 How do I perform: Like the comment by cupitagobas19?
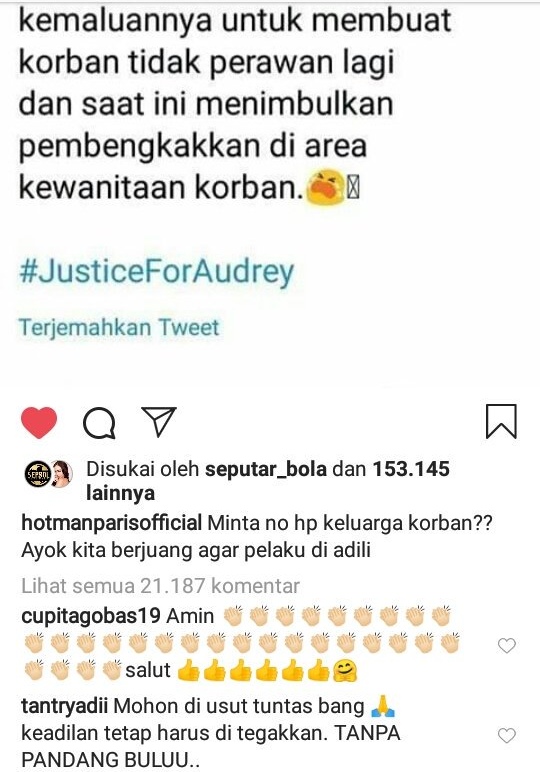coord(507,645)
